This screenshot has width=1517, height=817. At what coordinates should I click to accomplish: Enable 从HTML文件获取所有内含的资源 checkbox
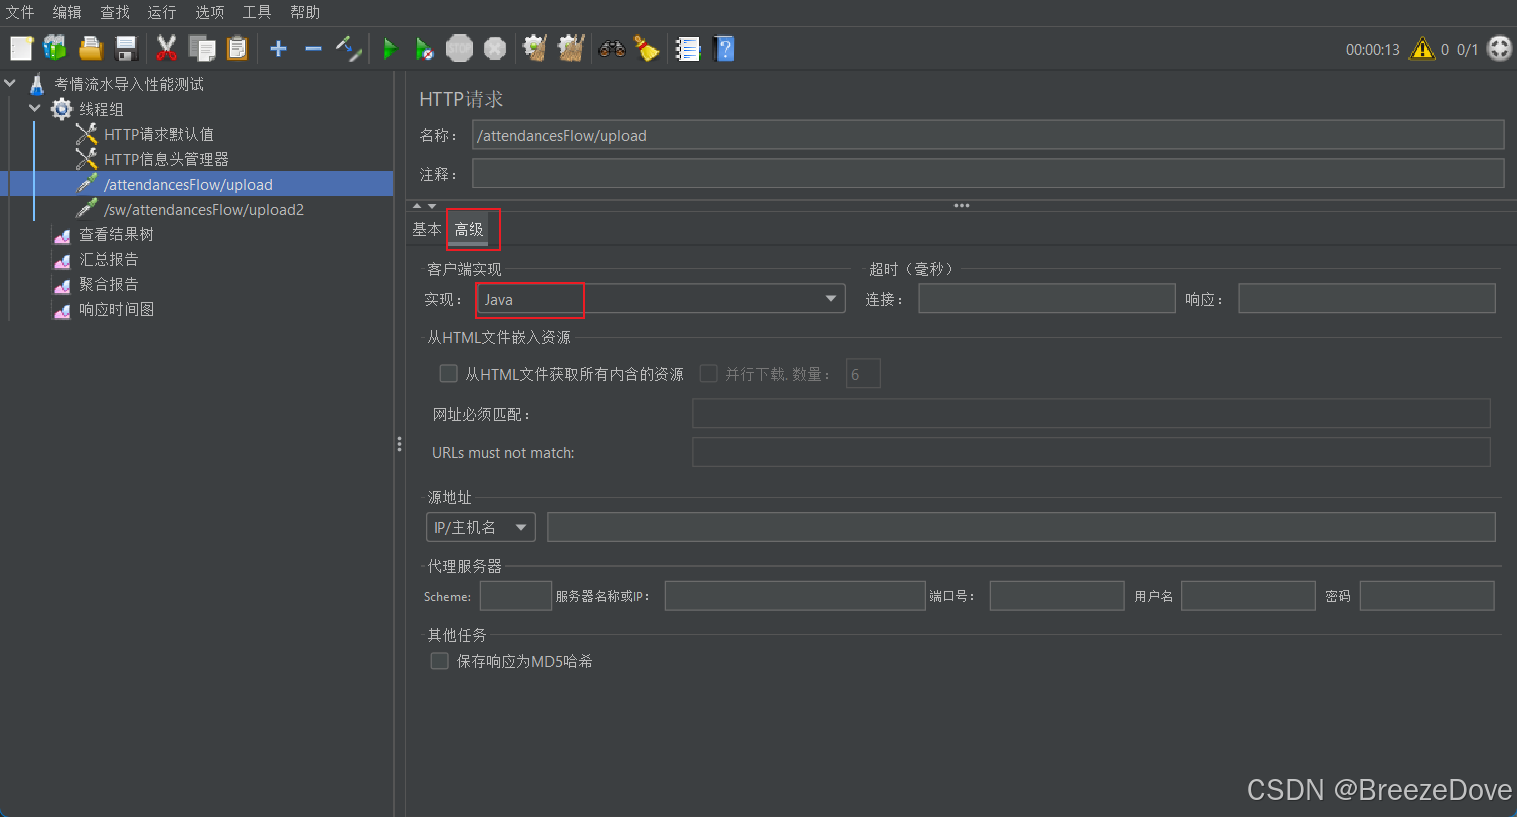click(448, 373)
